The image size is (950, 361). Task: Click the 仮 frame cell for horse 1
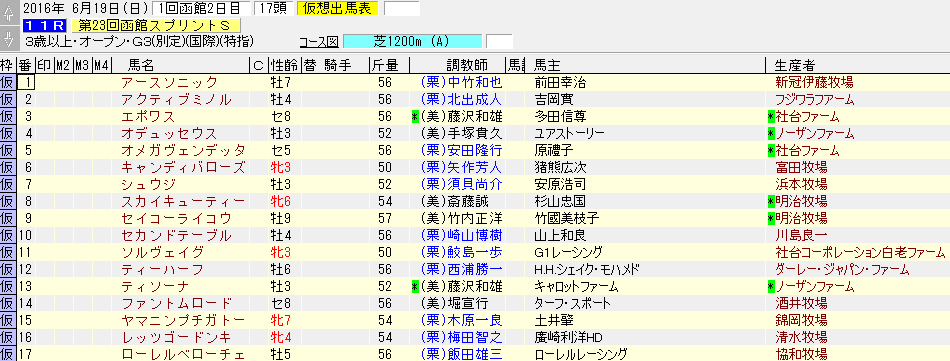click(7, 82)
